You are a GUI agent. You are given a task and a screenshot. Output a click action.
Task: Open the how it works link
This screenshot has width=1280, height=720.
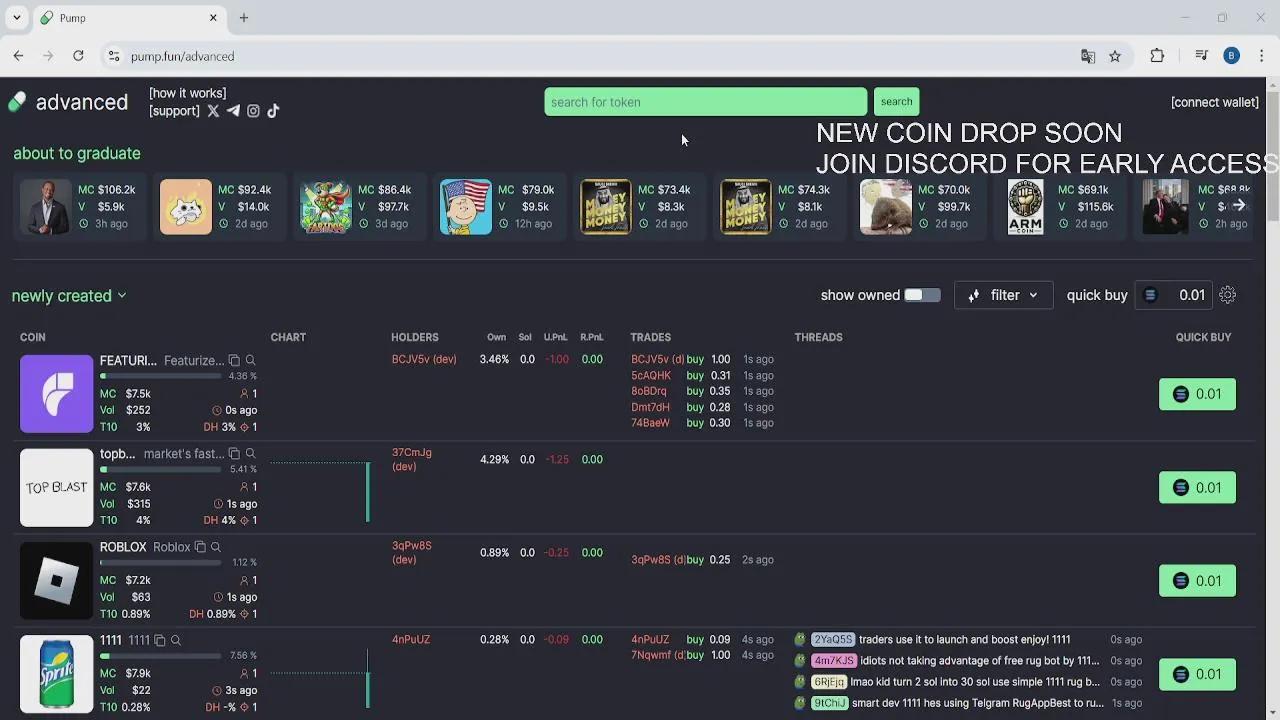[188, 93]
